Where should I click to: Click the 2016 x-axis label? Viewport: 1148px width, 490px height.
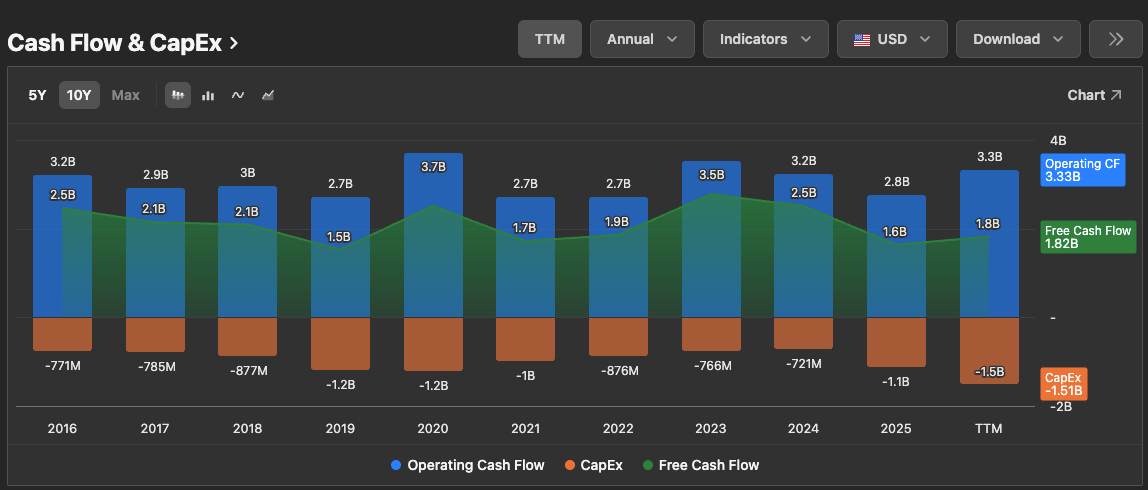[x=62, y=428]
